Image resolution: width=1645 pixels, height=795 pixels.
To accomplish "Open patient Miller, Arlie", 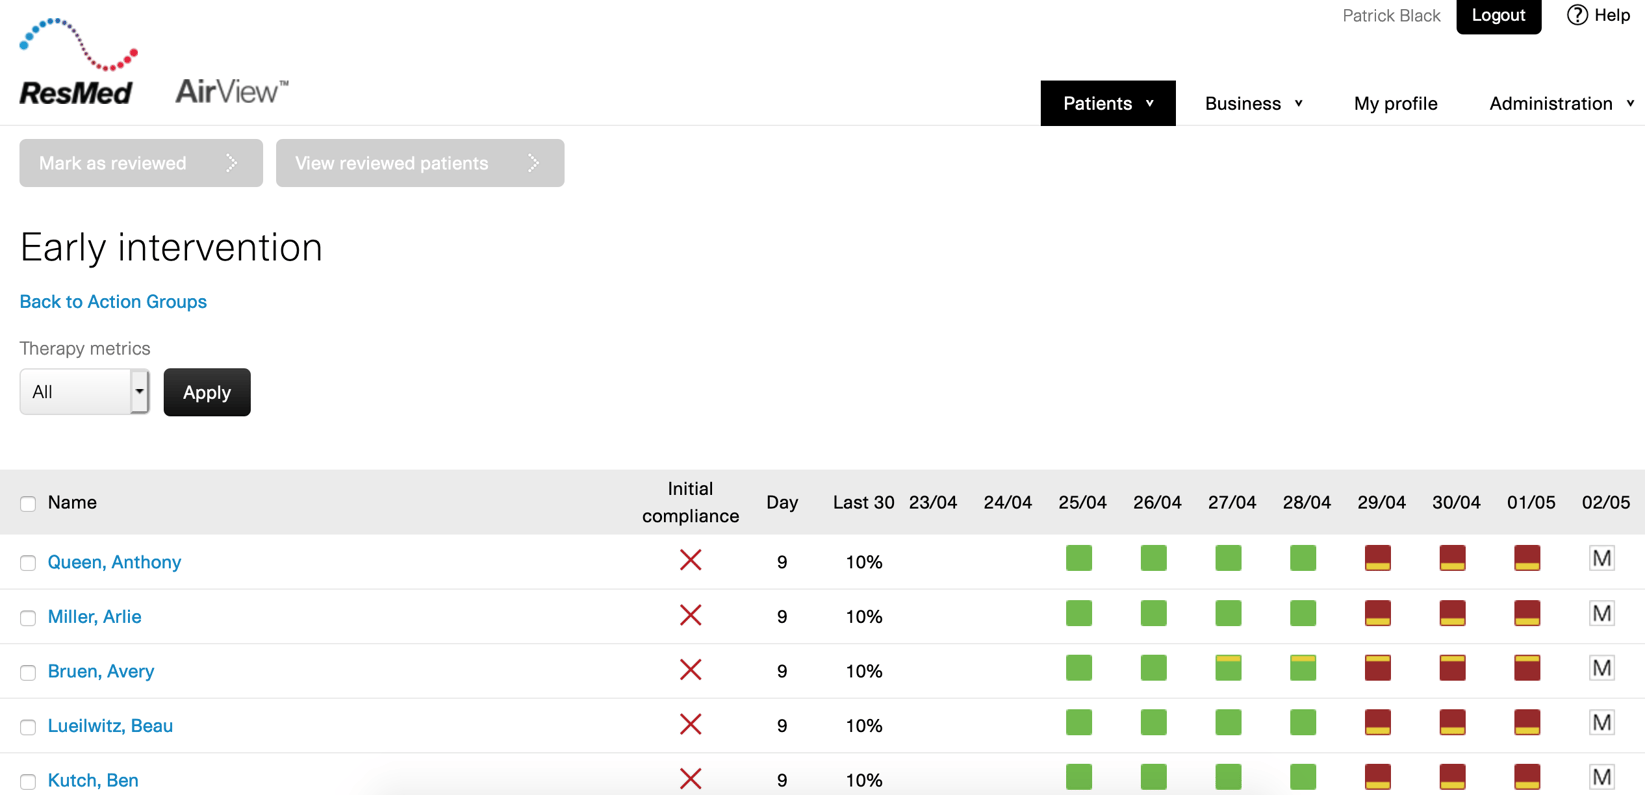I will tap(95, 617).
